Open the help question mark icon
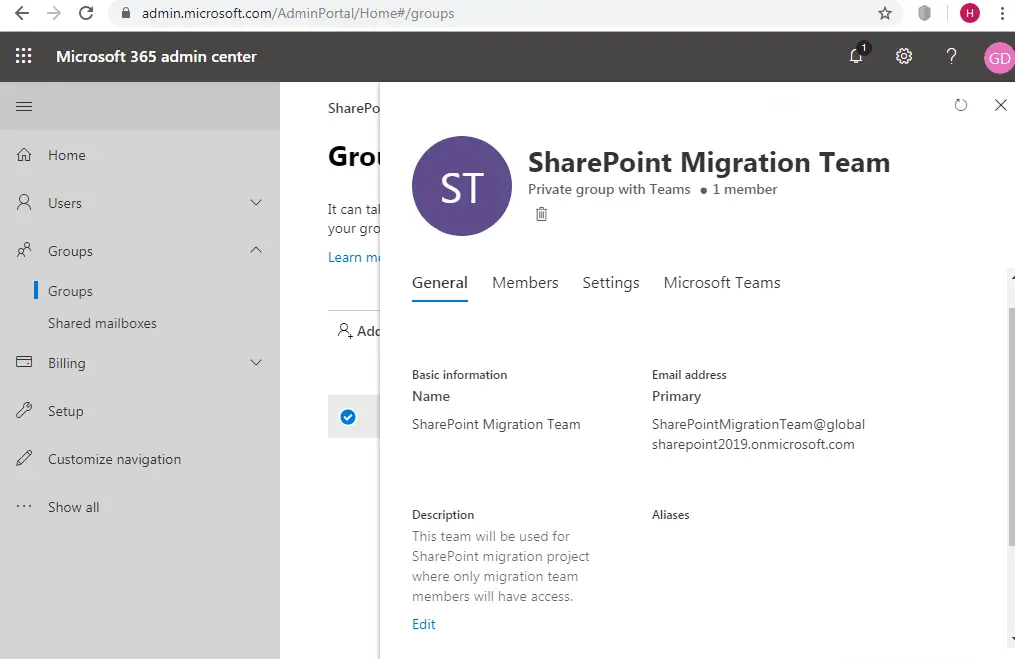This screenshot has height=659, width=1015. pos(951,56)
